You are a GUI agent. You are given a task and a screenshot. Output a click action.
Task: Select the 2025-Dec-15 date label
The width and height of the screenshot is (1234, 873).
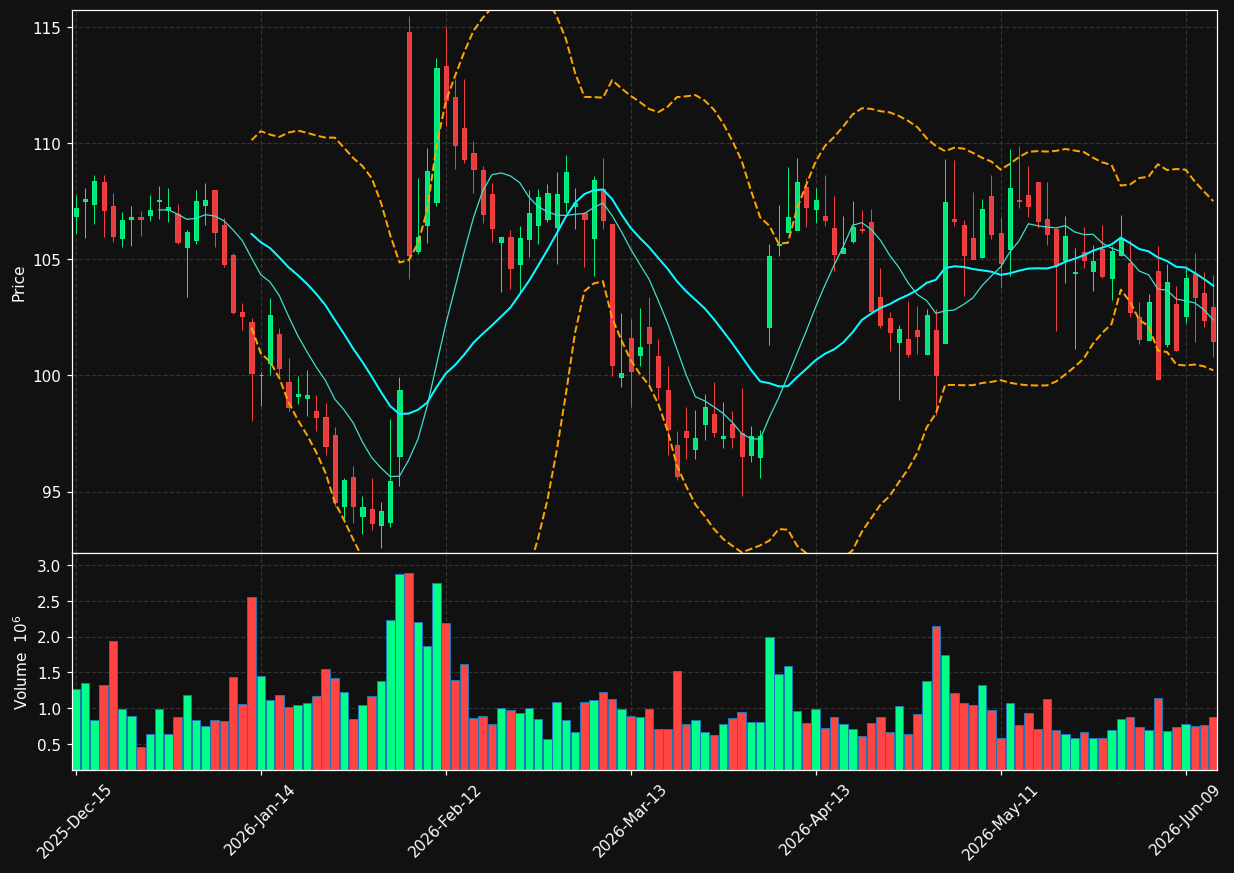pos(75,821)
